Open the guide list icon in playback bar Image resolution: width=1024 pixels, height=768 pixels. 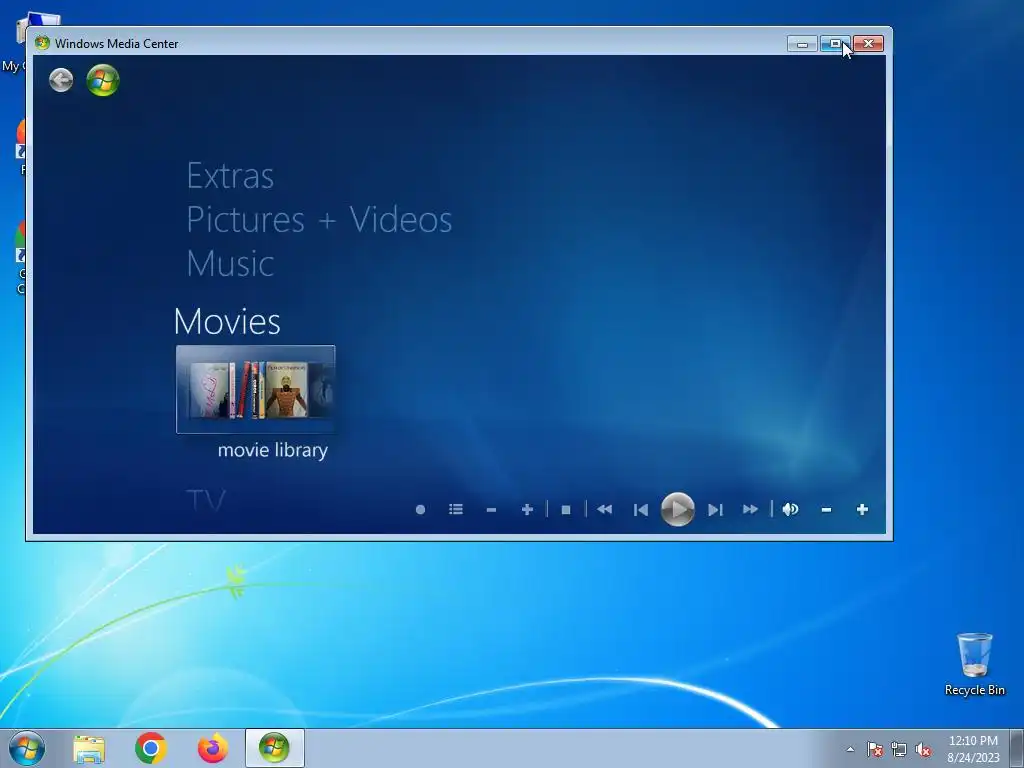pos(456,509)
